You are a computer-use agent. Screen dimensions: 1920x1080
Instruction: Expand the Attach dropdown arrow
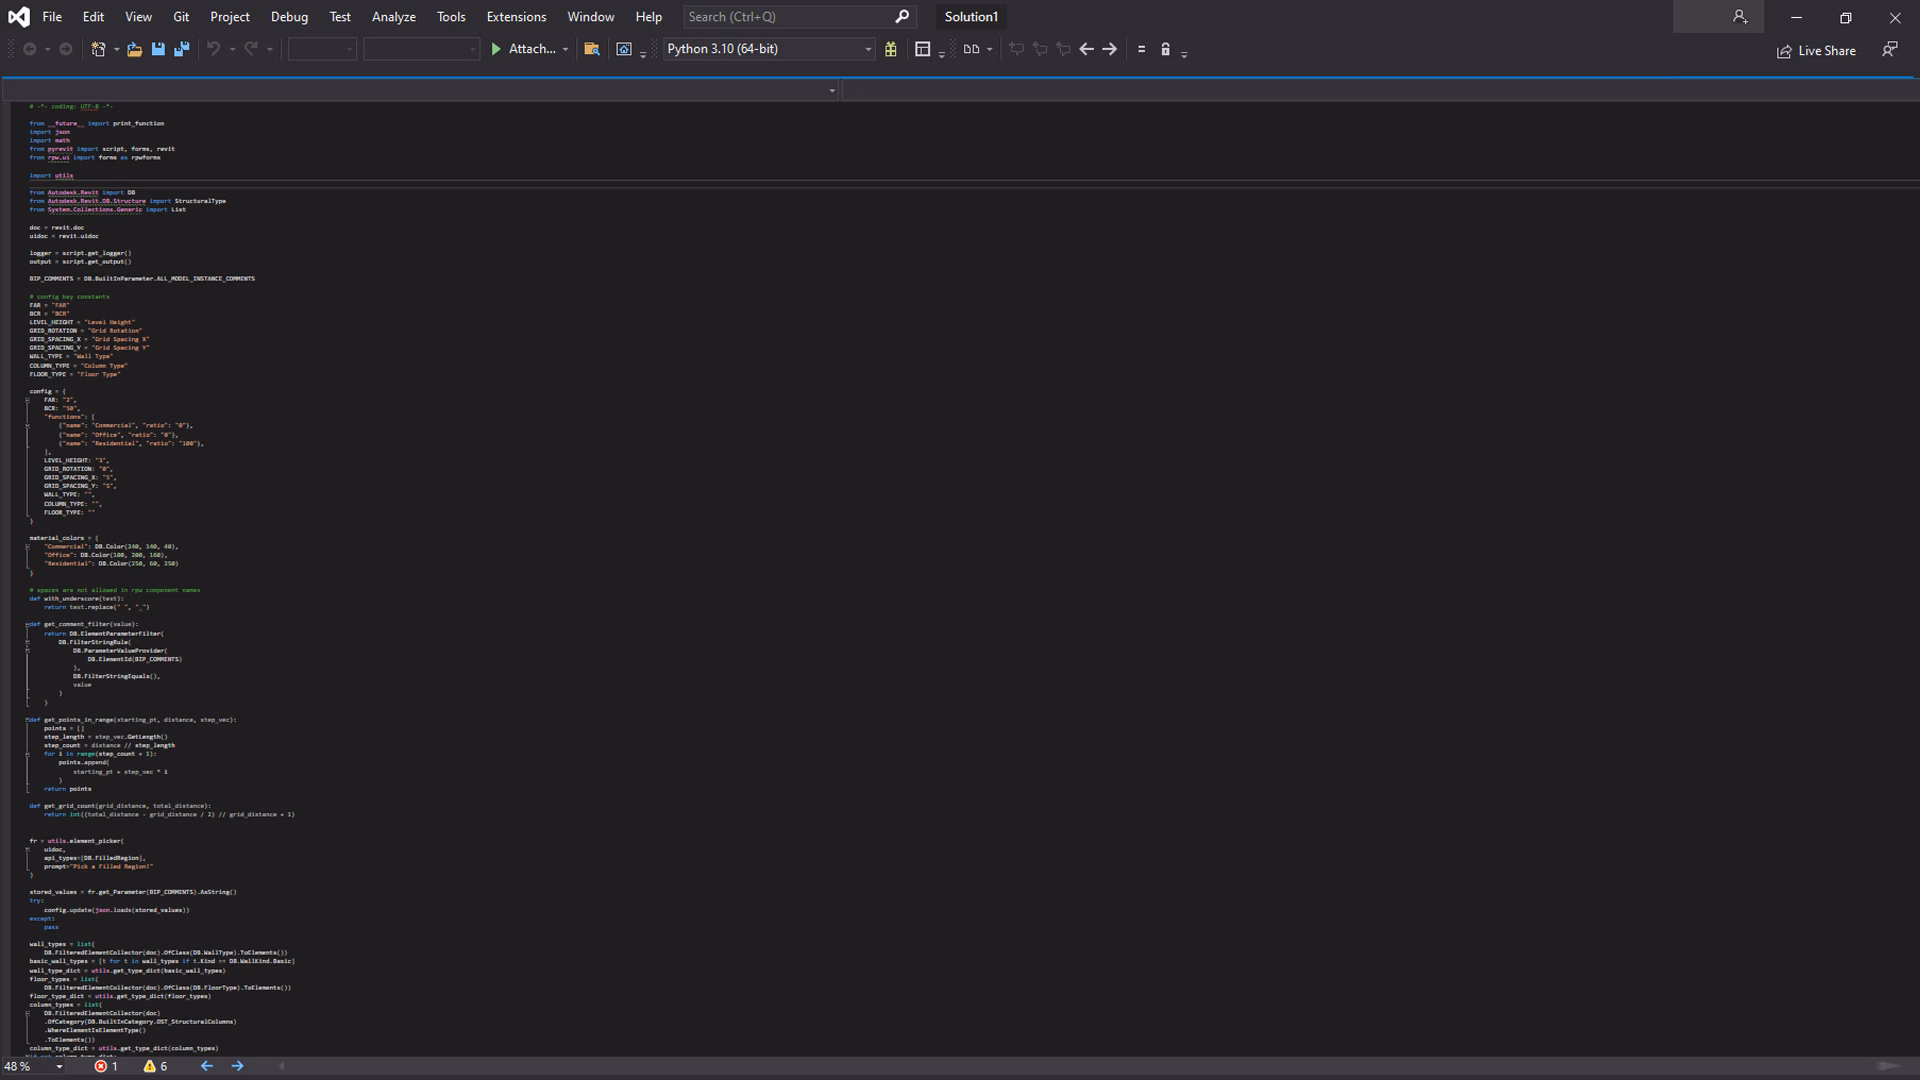[x=566, y=49]
